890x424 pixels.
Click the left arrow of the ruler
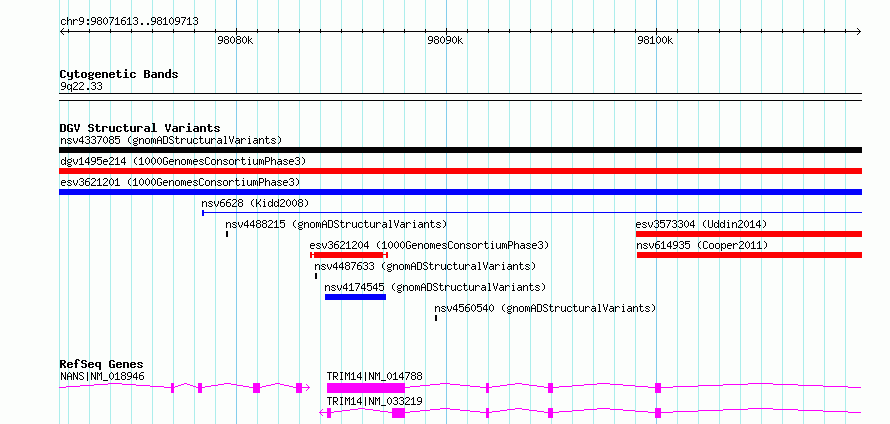[x=62, y=31]
